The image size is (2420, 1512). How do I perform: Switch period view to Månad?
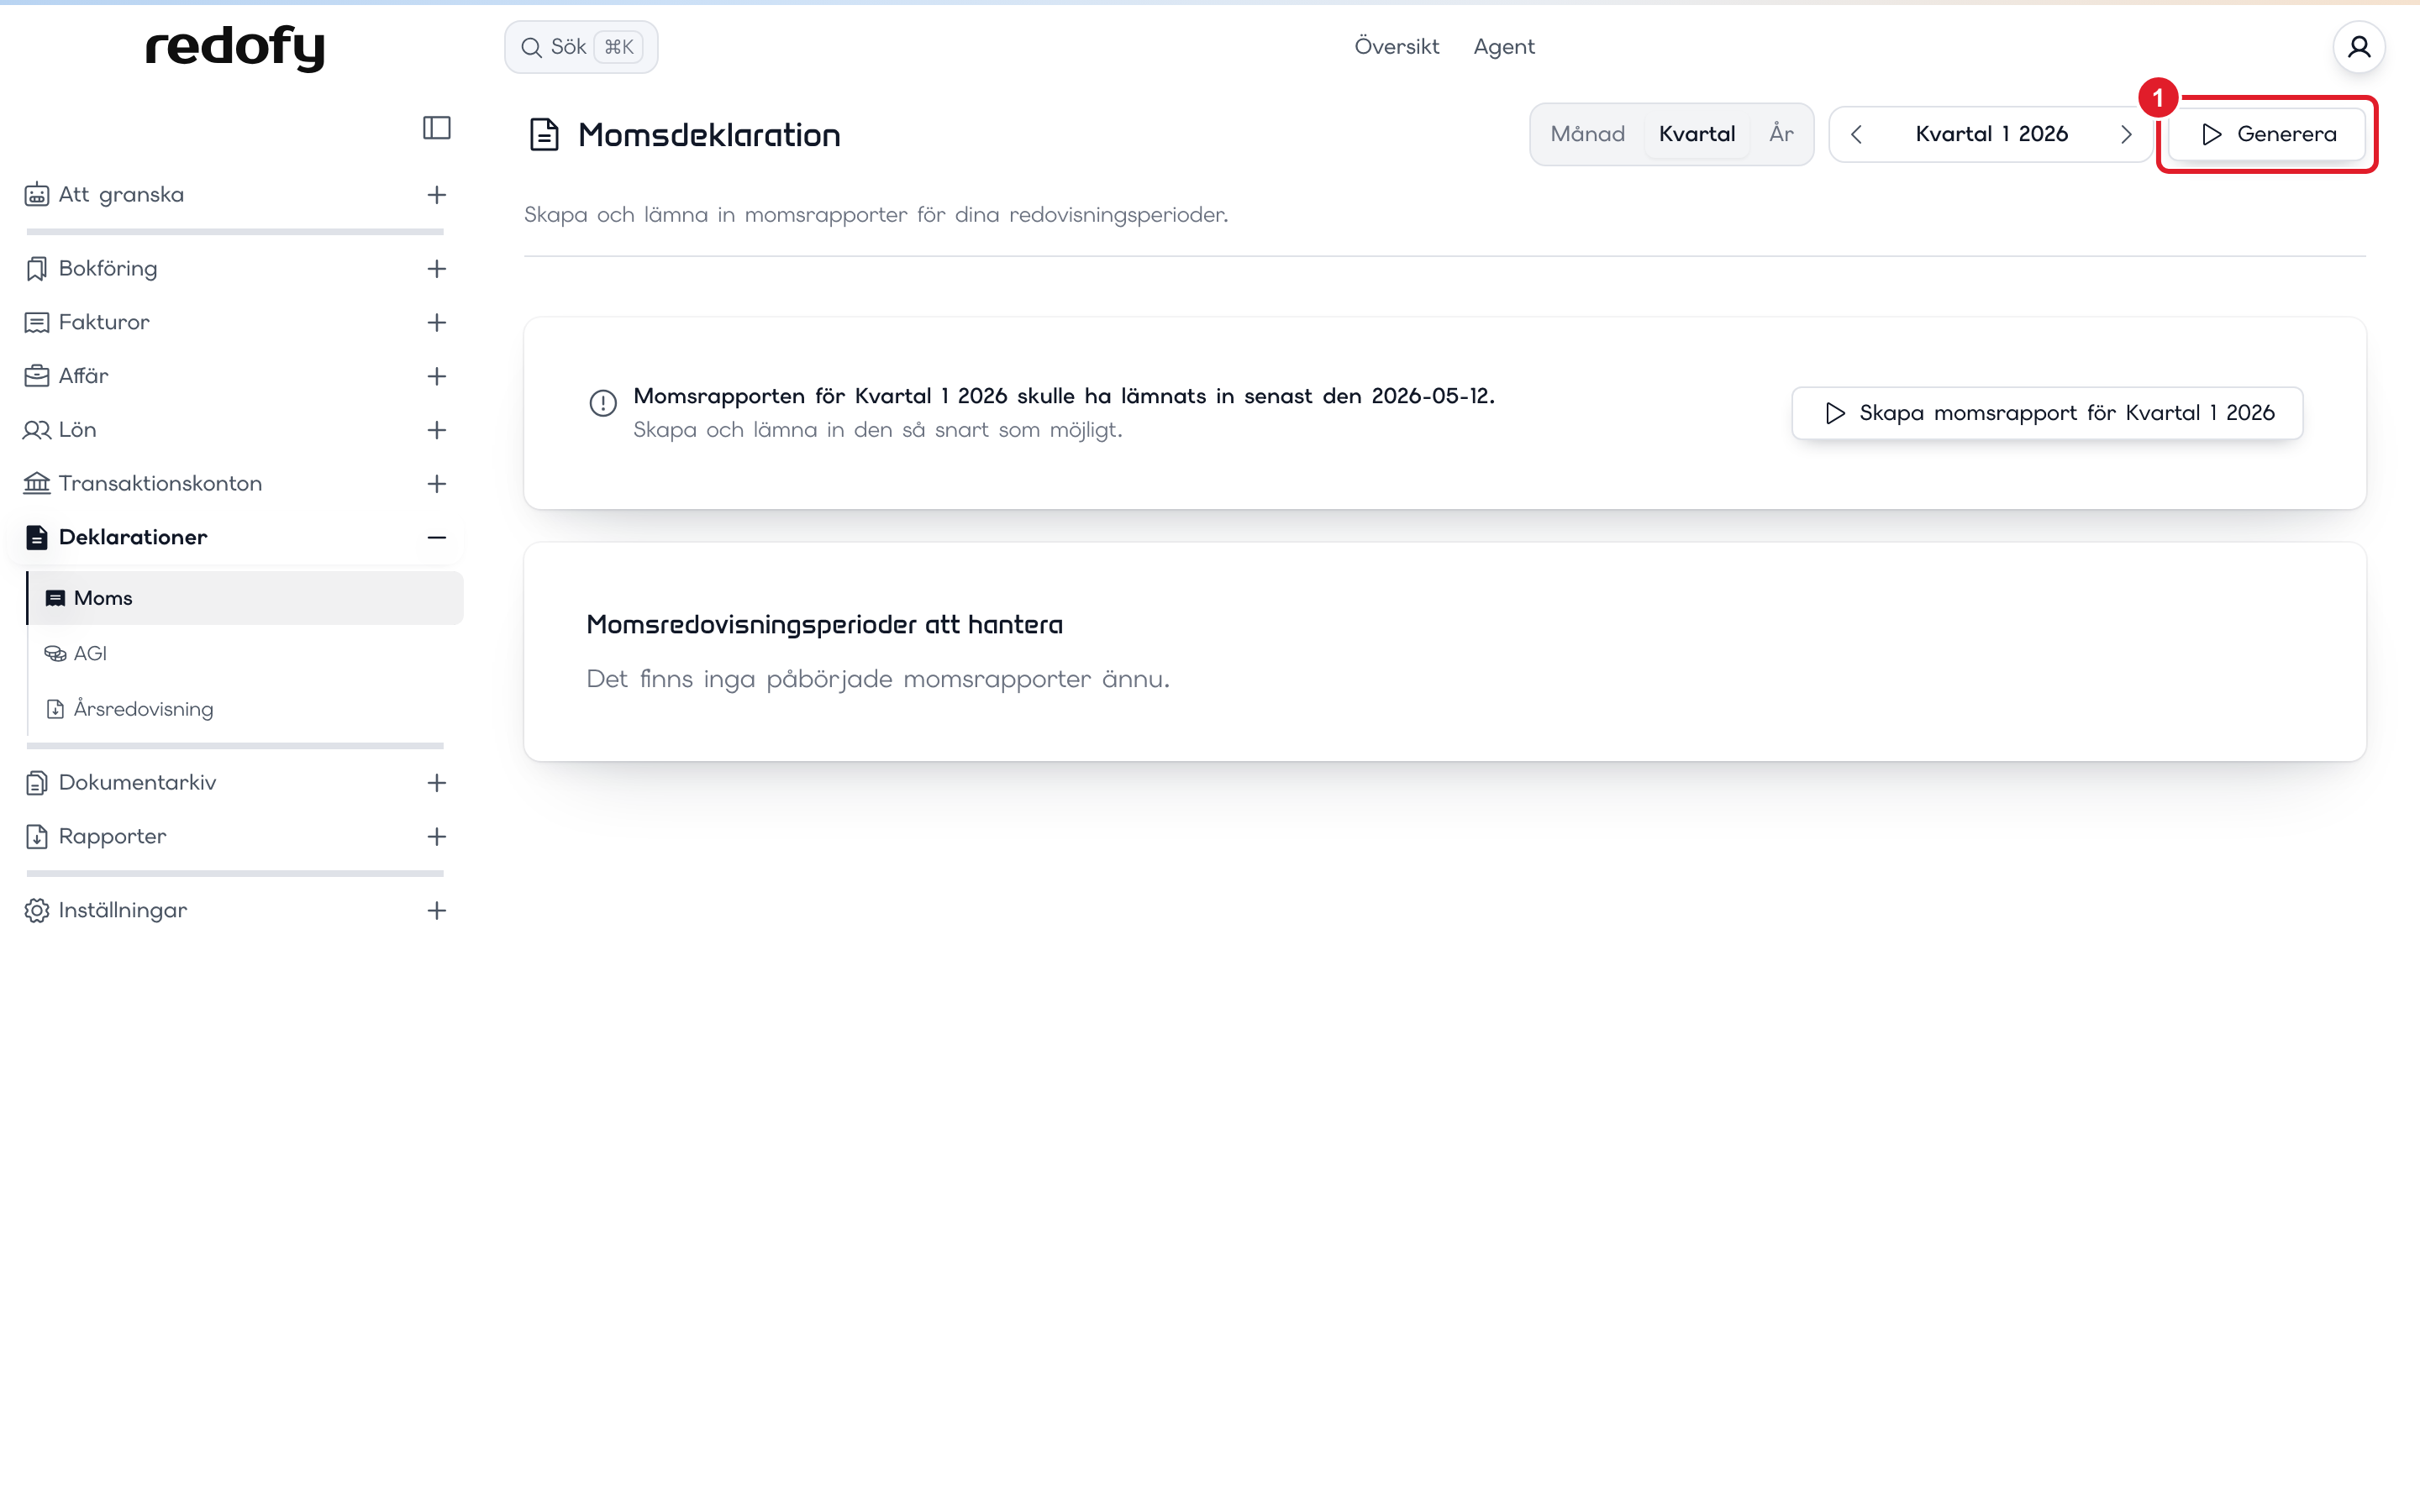point(1587,134)
